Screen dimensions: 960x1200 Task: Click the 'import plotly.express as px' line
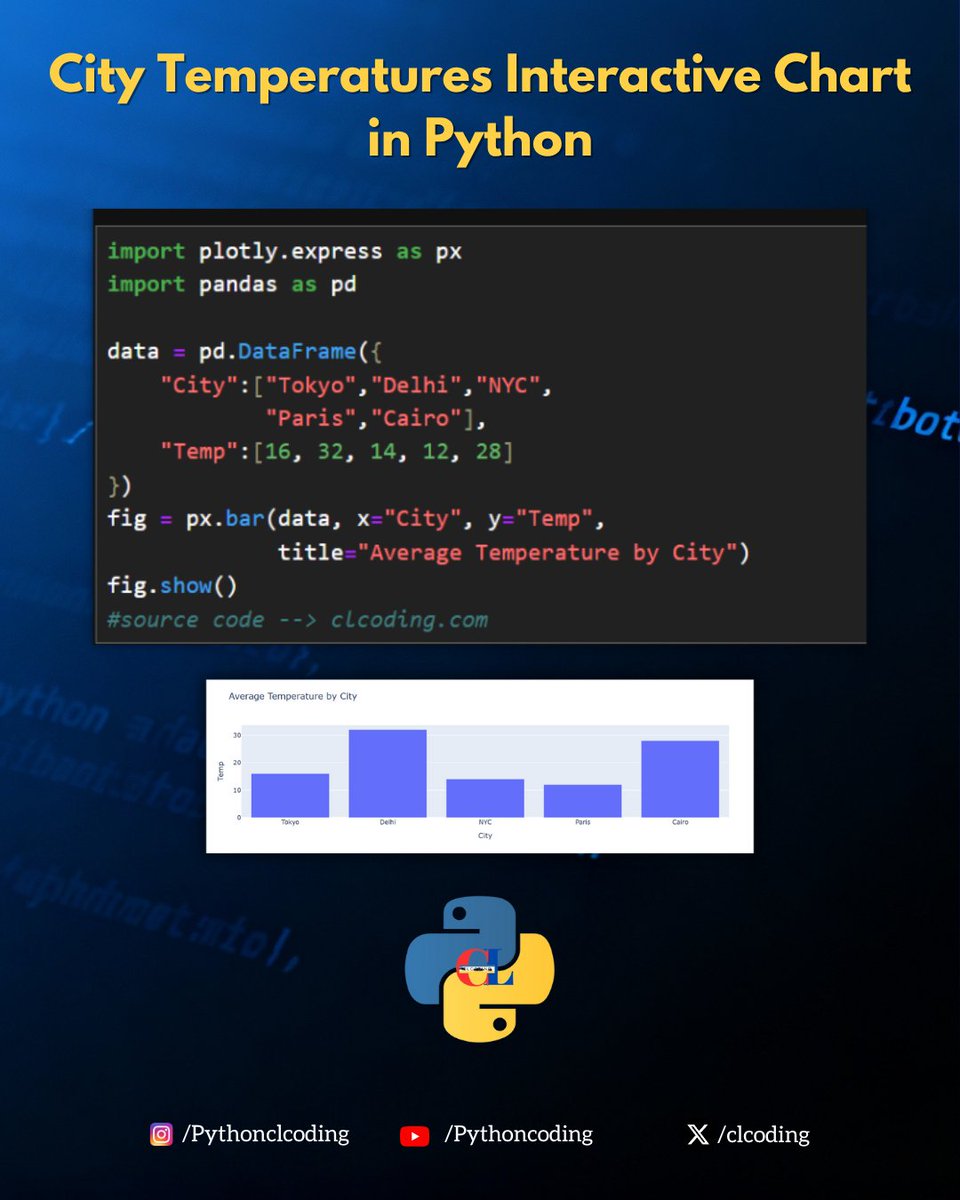(285, 251)
